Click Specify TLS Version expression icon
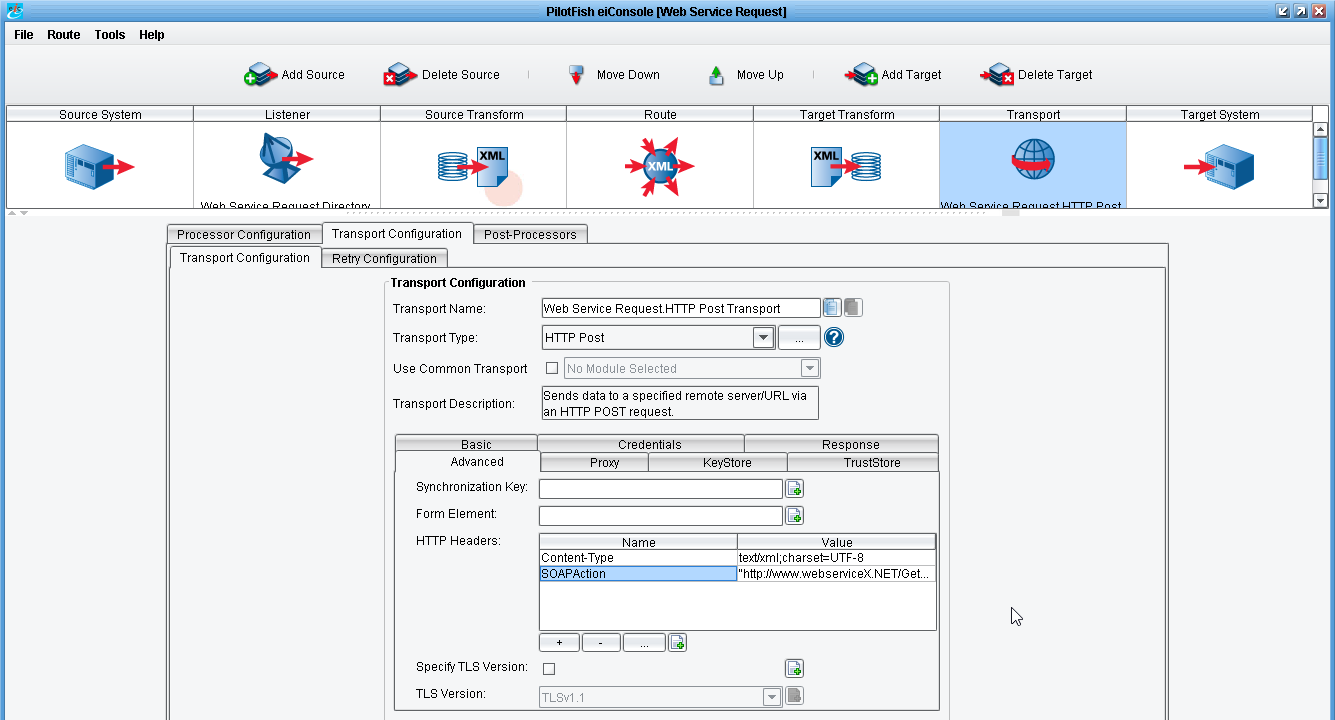Image resolution: width=1335 pixels, height=720 pixels. [x=794, y=668]
